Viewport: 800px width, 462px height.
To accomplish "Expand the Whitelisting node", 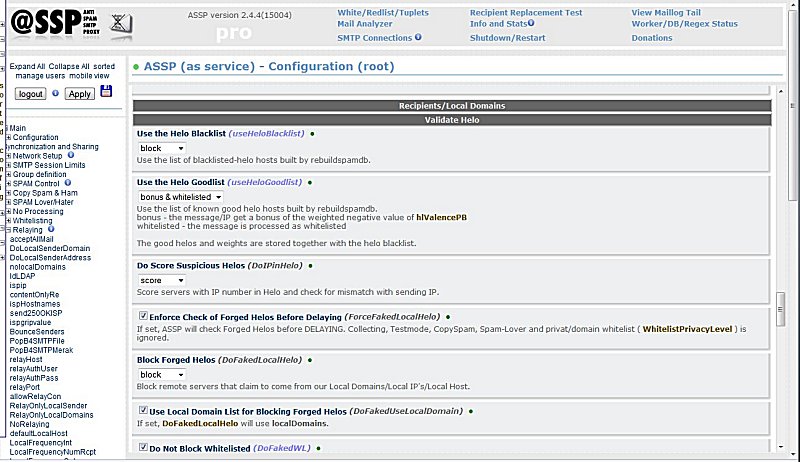I will click(x=9, y=221).
